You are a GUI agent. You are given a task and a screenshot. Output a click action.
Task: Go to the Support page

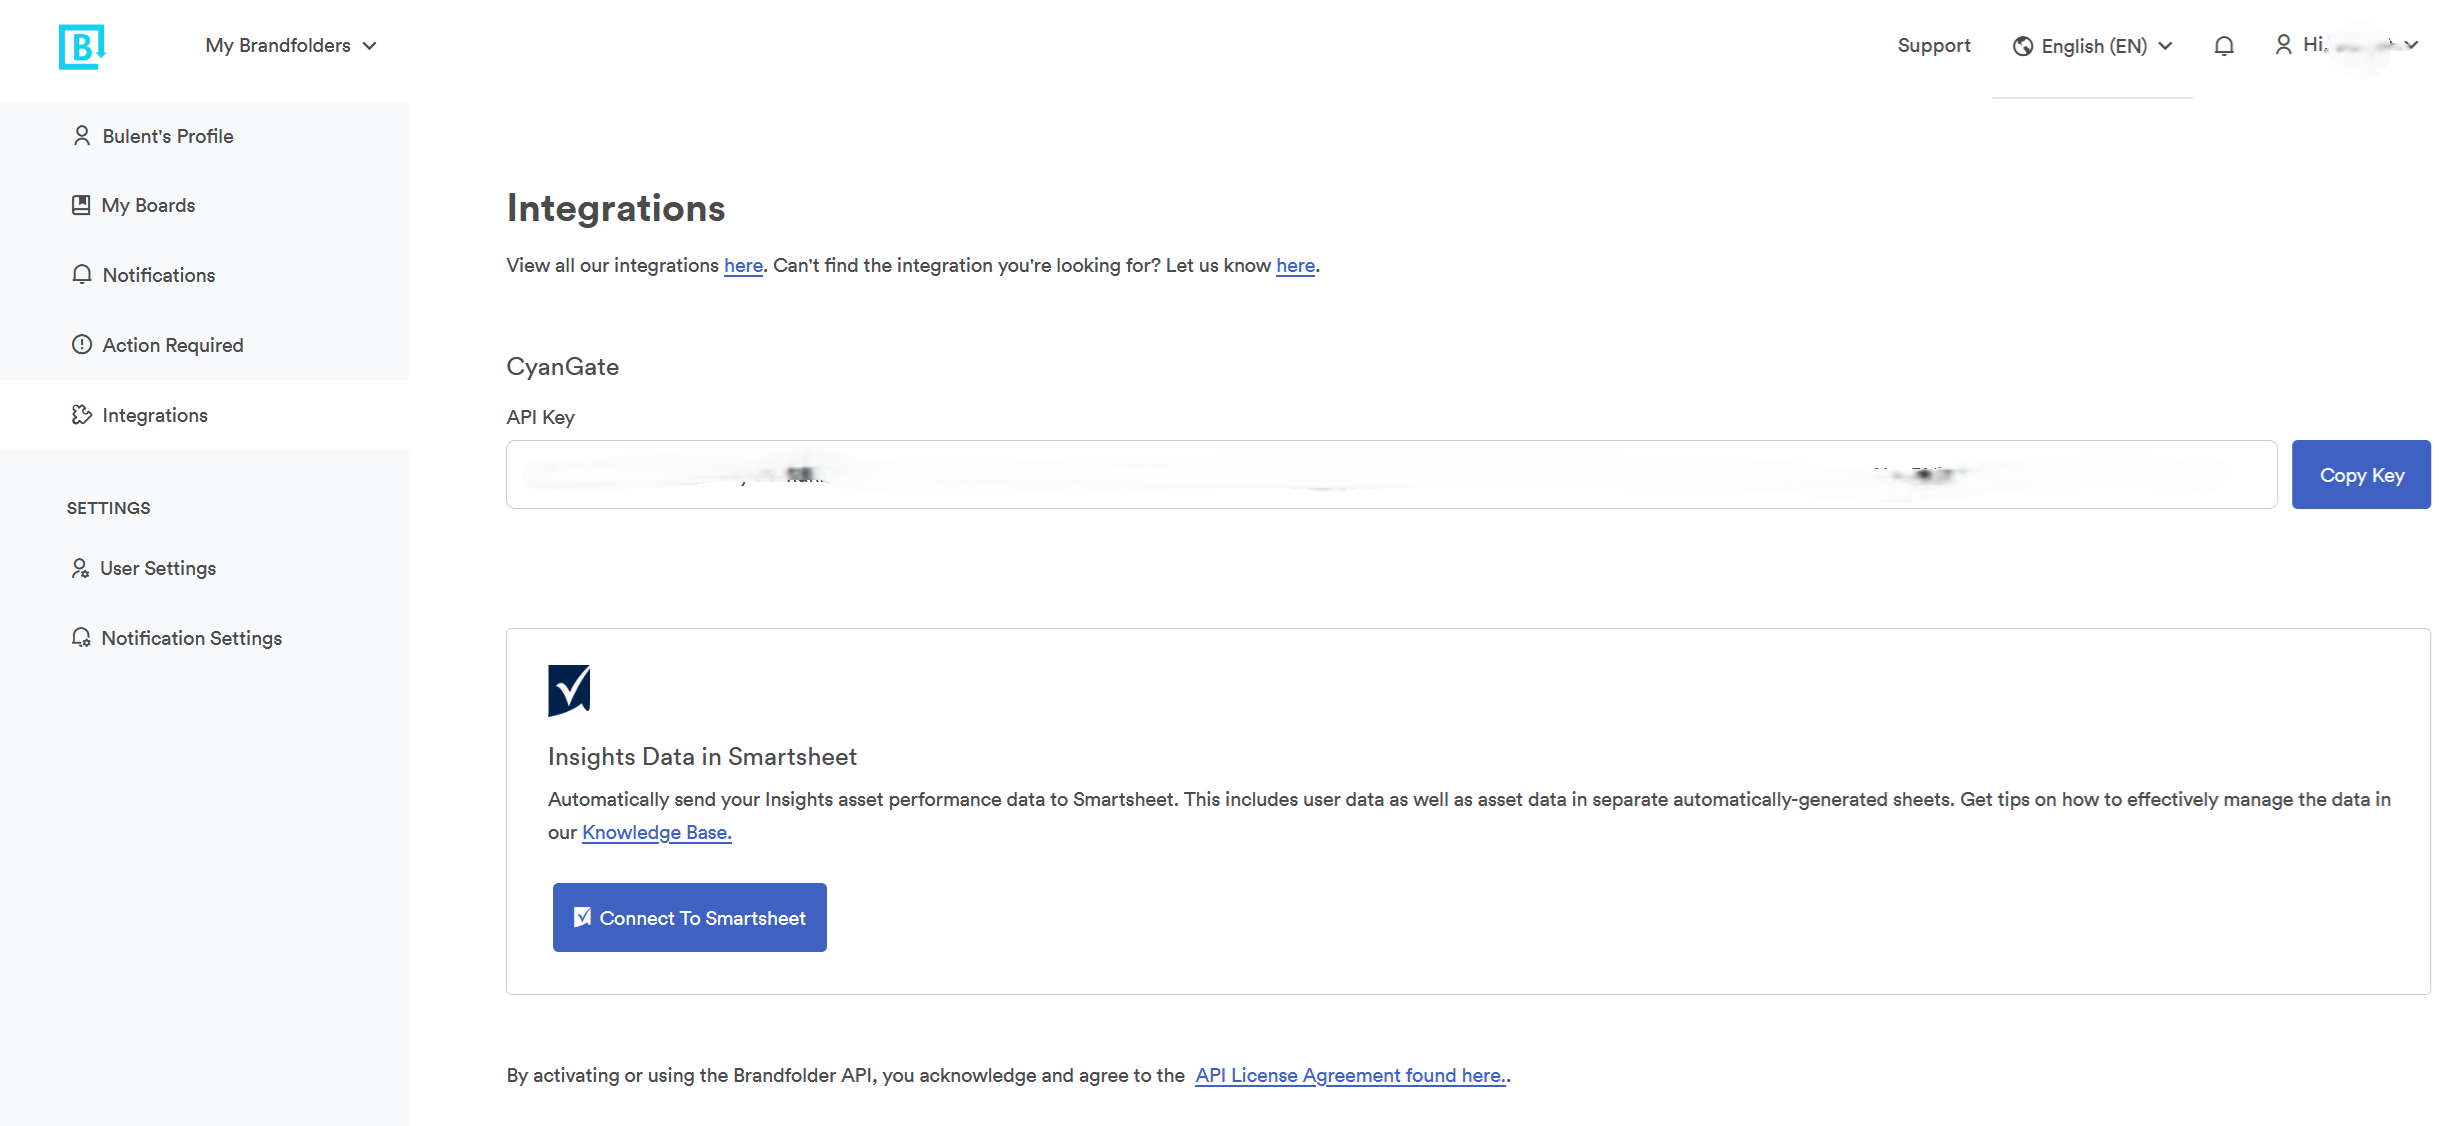[1933, 46]
